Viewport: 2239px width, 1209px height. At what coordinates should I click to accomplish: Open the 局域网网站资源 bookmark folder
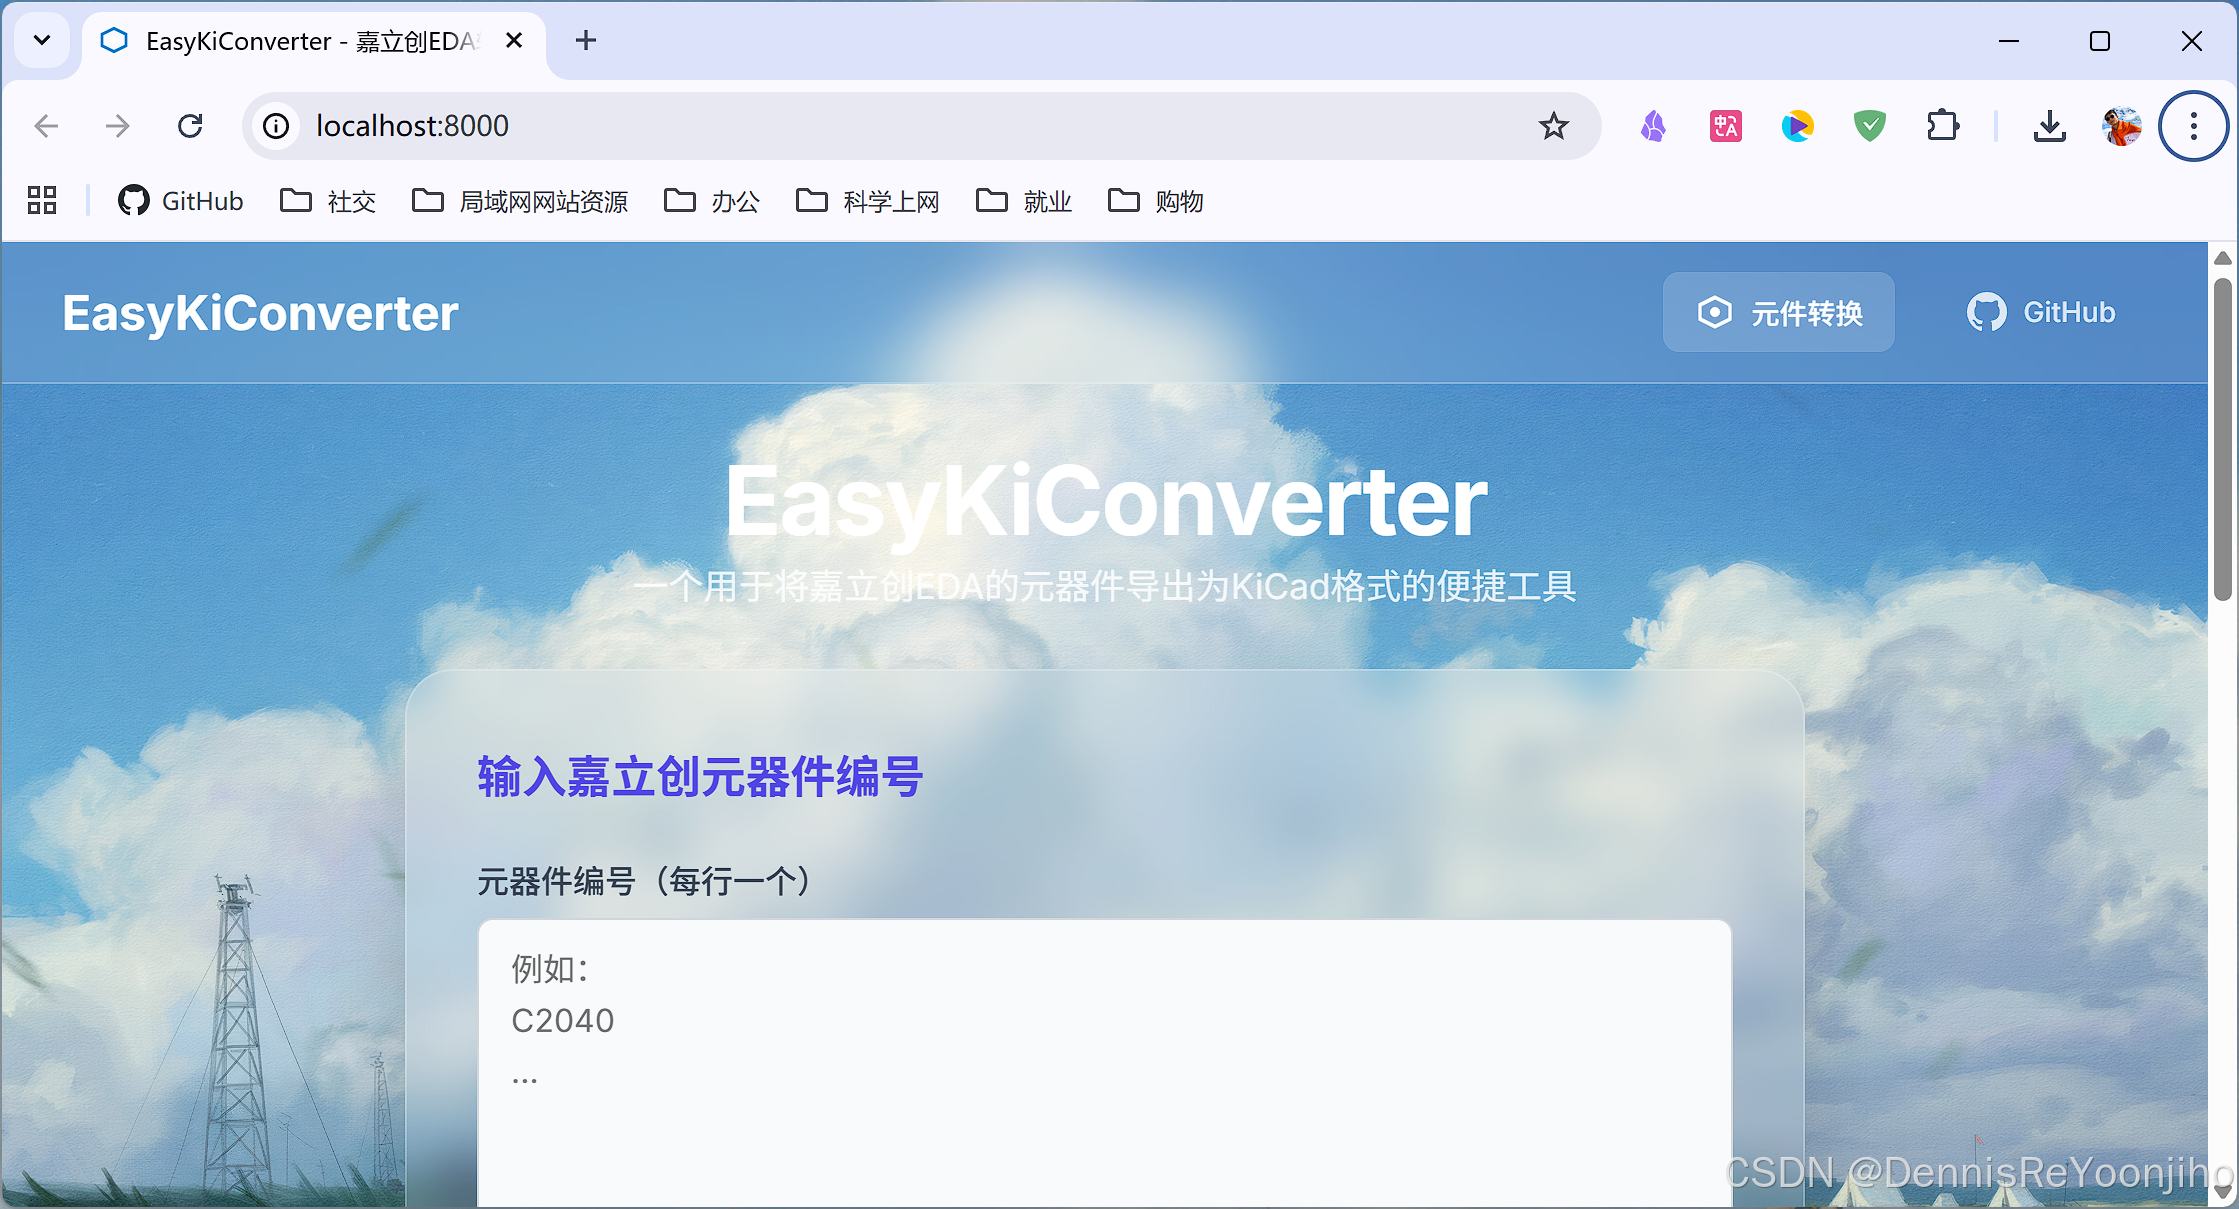click(x=520, y=201)
